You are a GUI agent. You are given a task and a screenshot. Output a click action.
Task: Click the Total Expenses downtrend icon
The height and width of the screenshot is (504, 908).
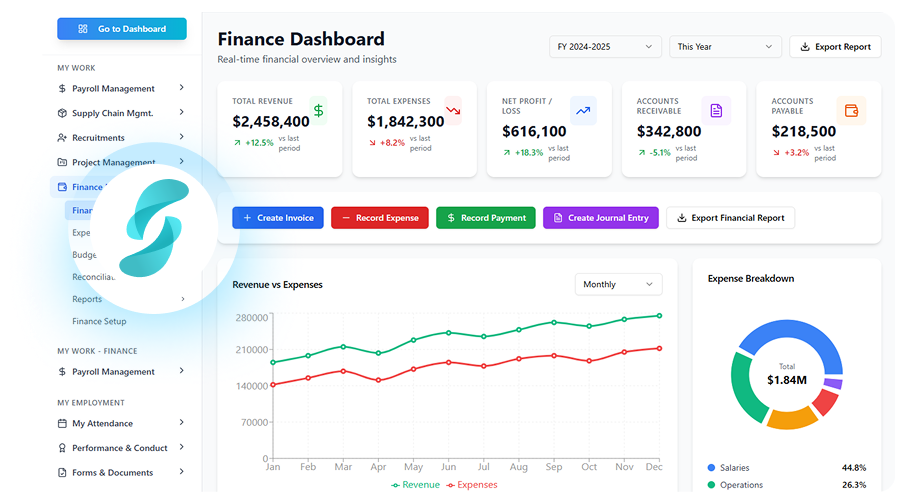tap(453, 111)
